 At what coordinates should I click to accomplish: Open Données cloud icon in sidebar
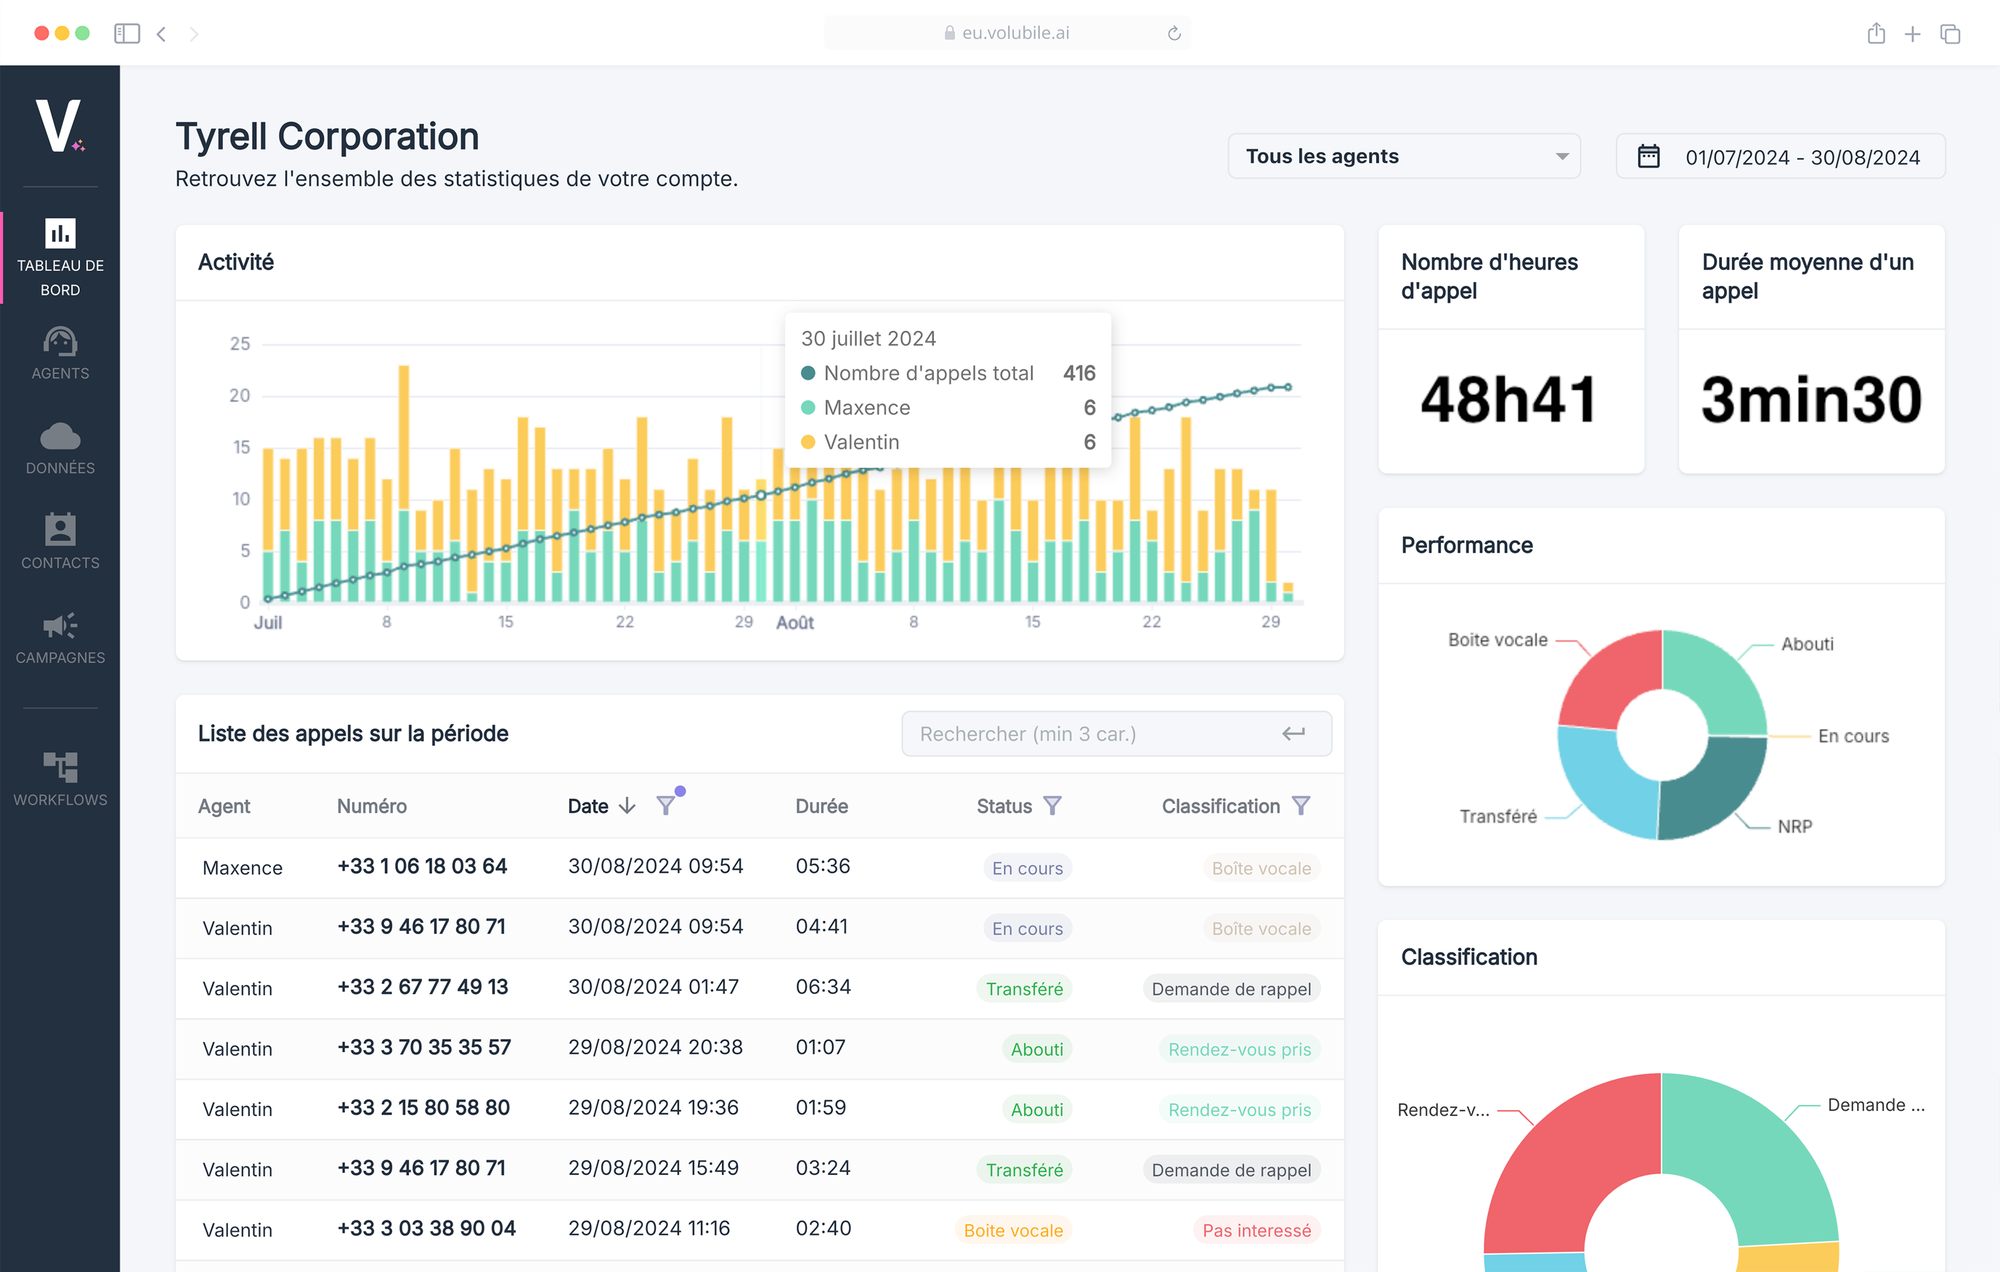click(60, 437)
